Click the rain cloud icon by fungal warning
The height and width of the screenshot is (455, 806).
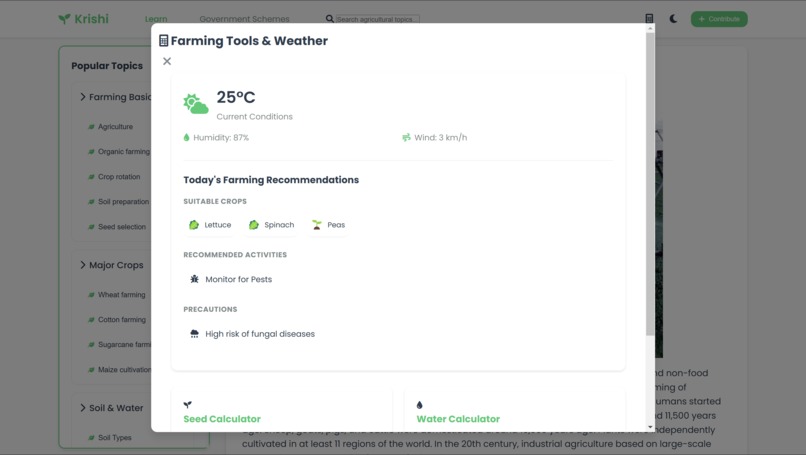(194, 334)
